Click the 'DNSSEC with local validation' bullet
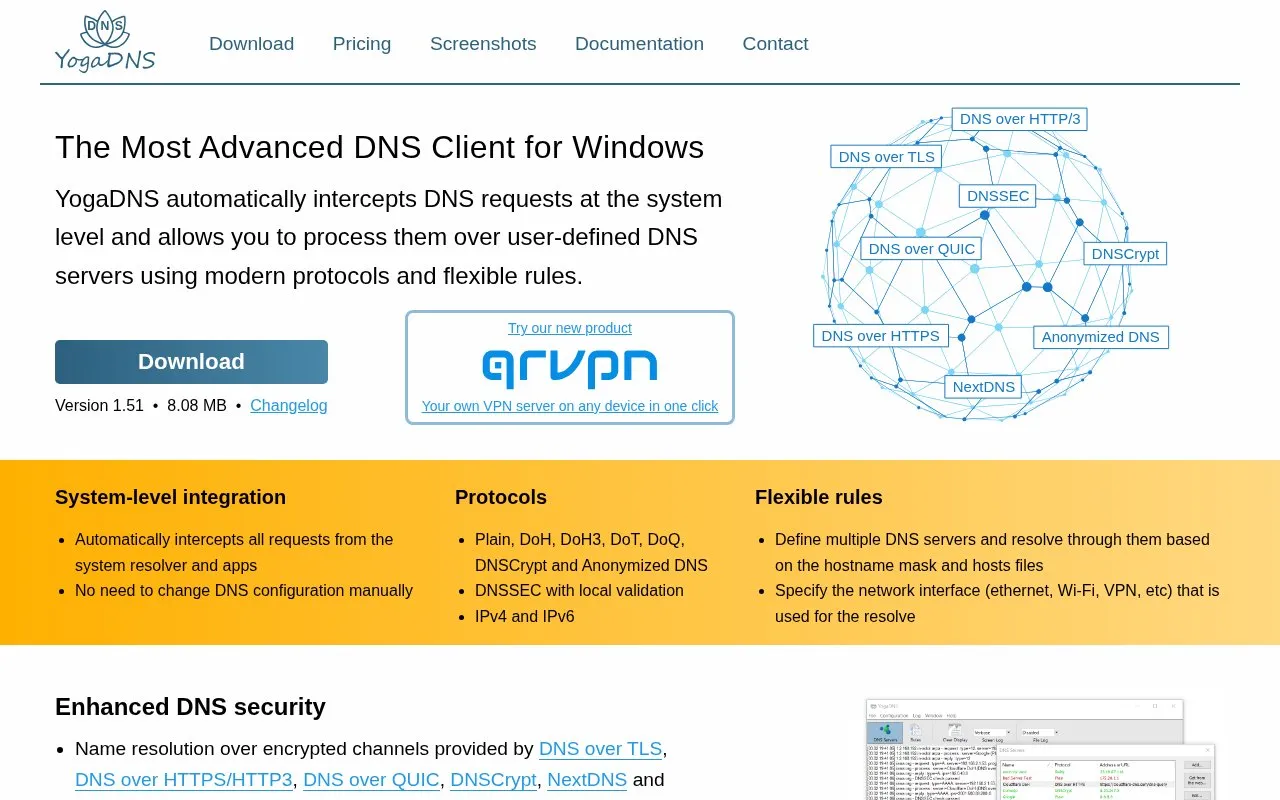 (x=579, y=591)
